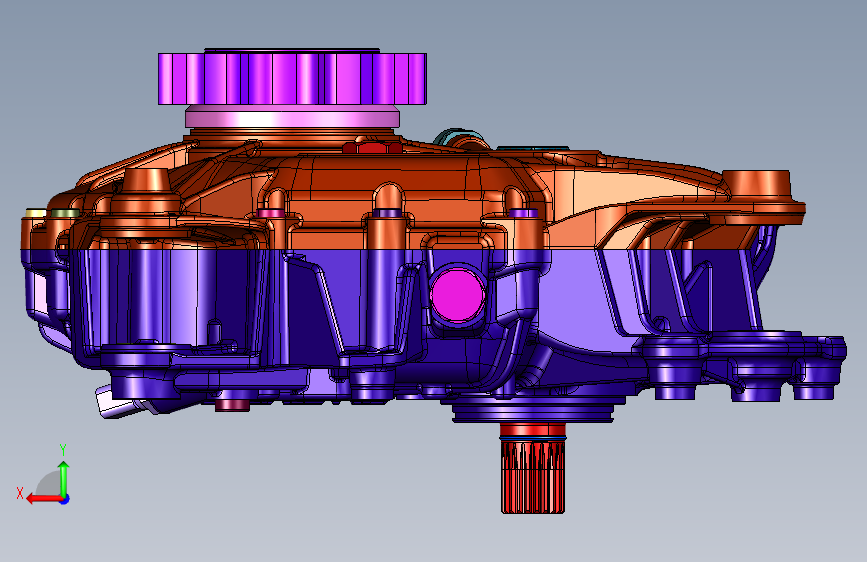867x562 pixels.
Task: Select the yellow bolt head on left flange
Action: (x=35, y=213)
